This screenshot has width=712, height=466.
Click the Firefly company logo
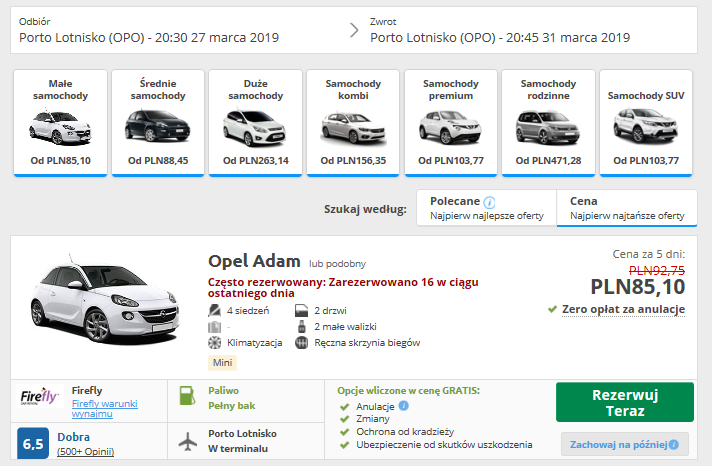40,397
